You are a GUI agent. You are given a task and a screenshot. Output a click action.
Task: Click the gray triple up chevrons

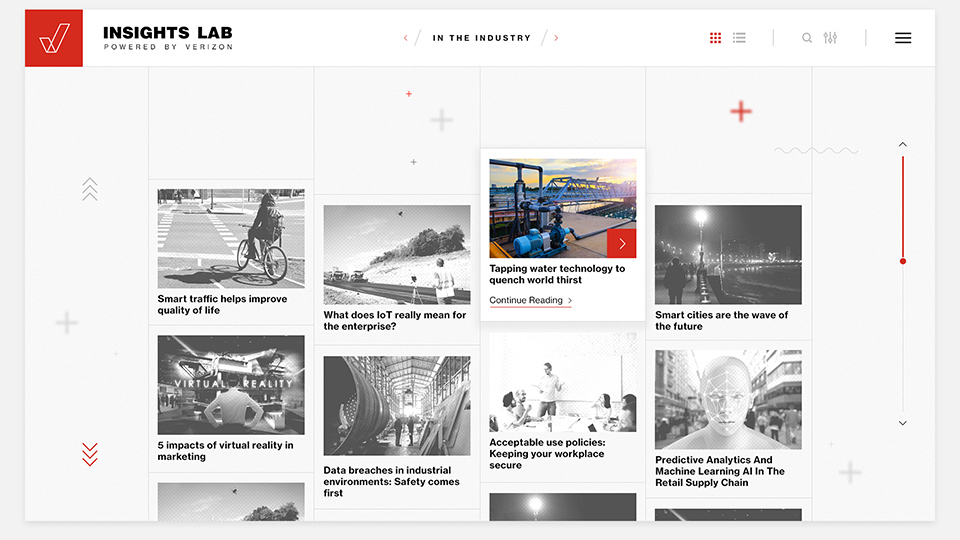(90, 189)
